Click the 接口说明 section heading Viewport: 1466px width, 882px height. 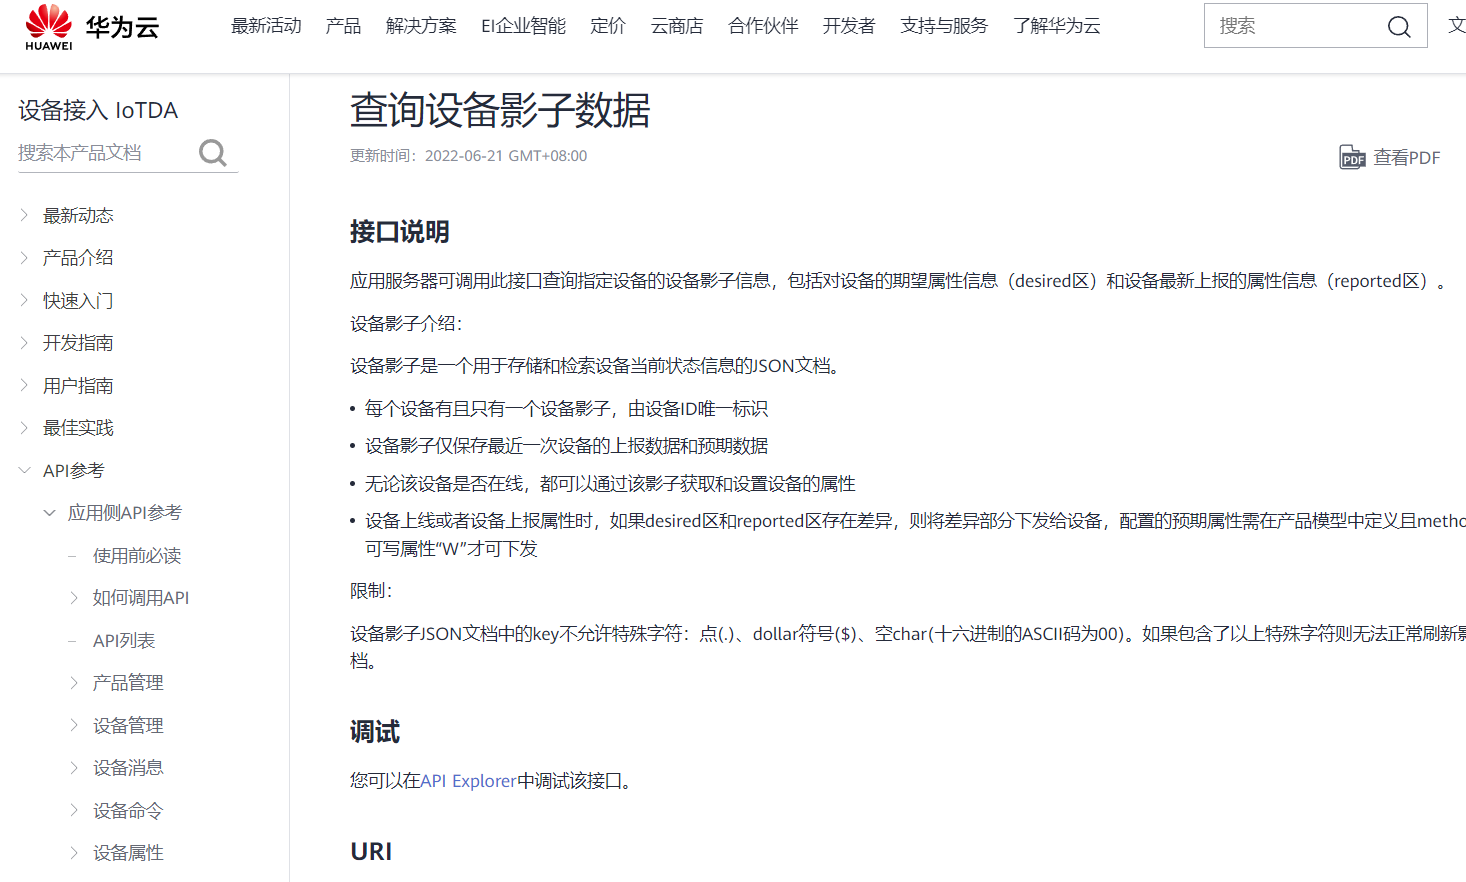[400, 232]
